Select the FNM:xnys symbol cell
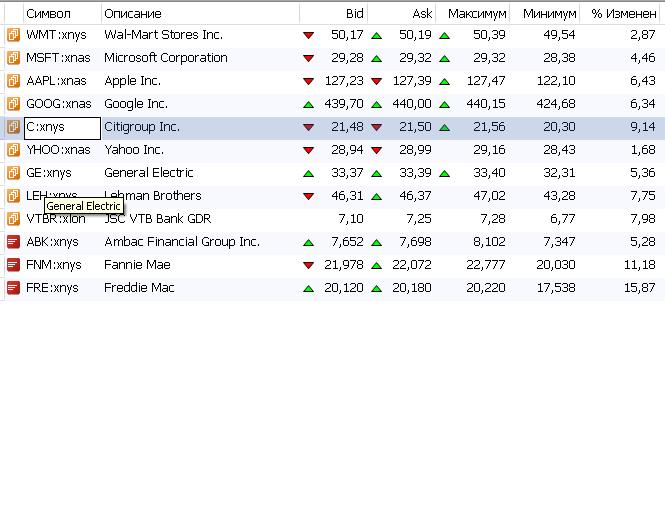 53,265
